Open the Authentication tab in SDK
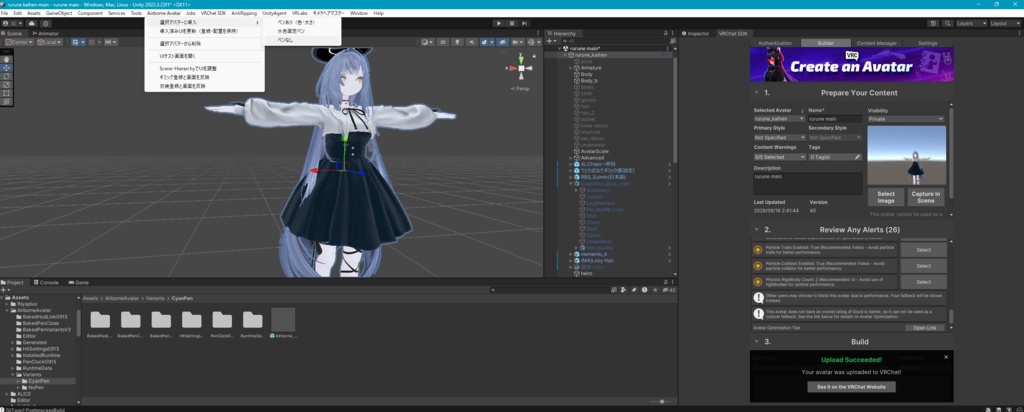This screenshot has width=1024, height=412. click(x=775, y=43)
